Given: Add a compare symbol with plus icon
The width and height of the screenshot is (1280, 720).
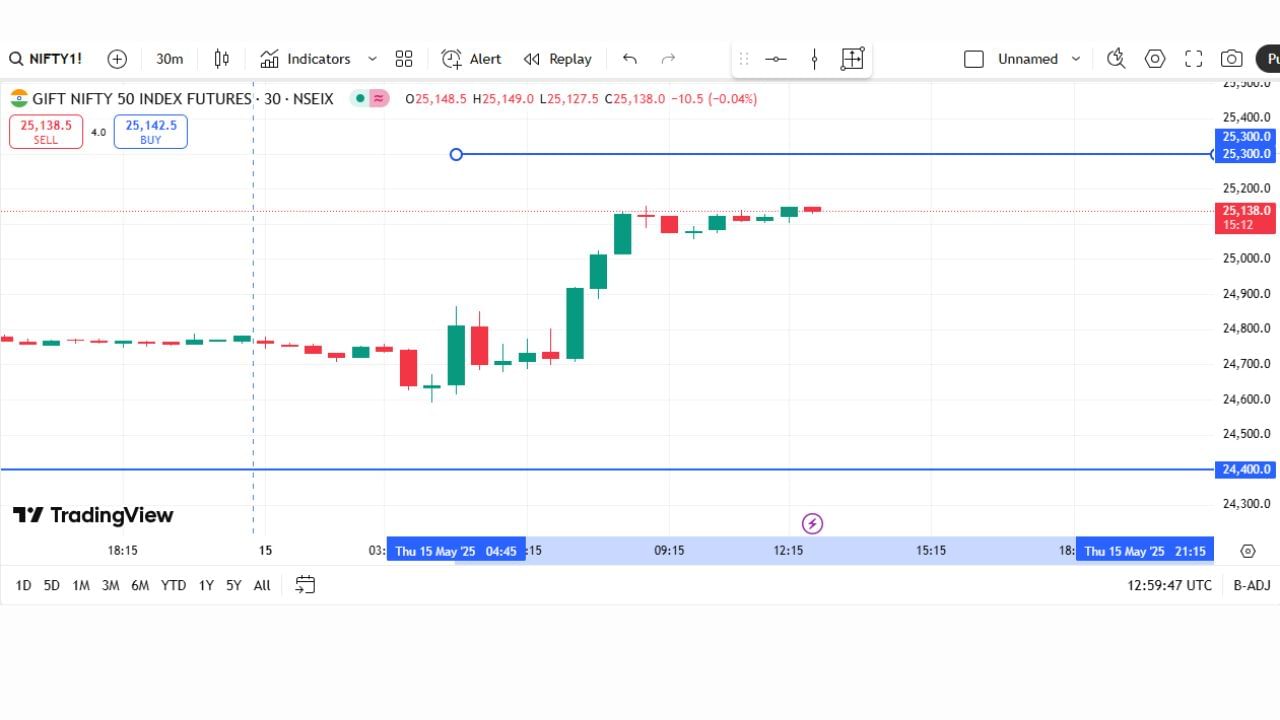Looking at the screenshot, I should click(x=117, y=59).
